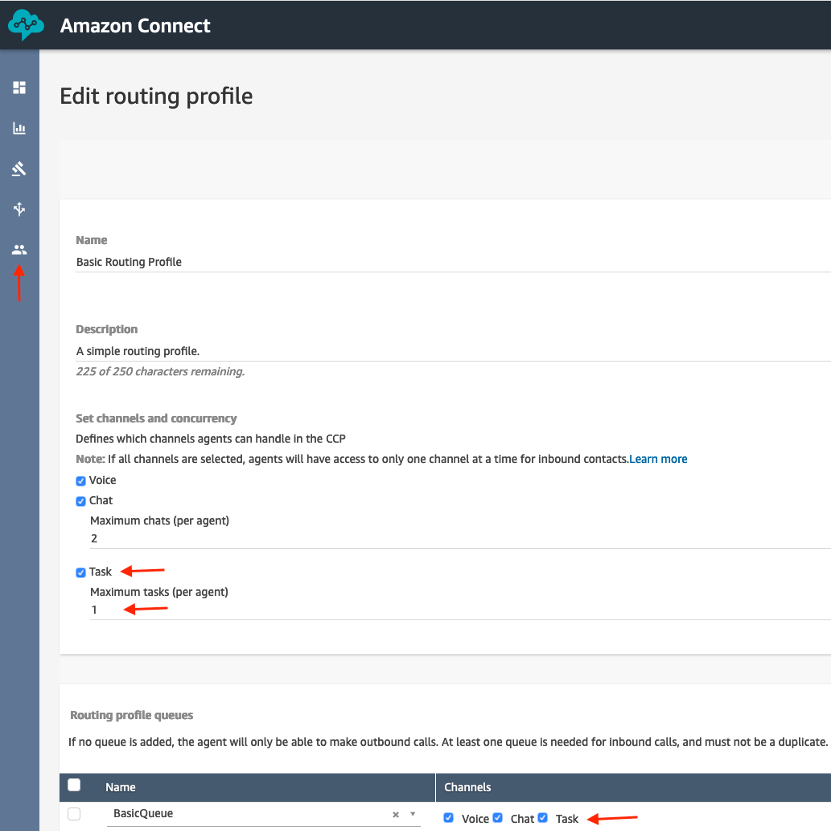Uncheck the Voice channel checkbox
831x831 pixels.
pos(80,481)
